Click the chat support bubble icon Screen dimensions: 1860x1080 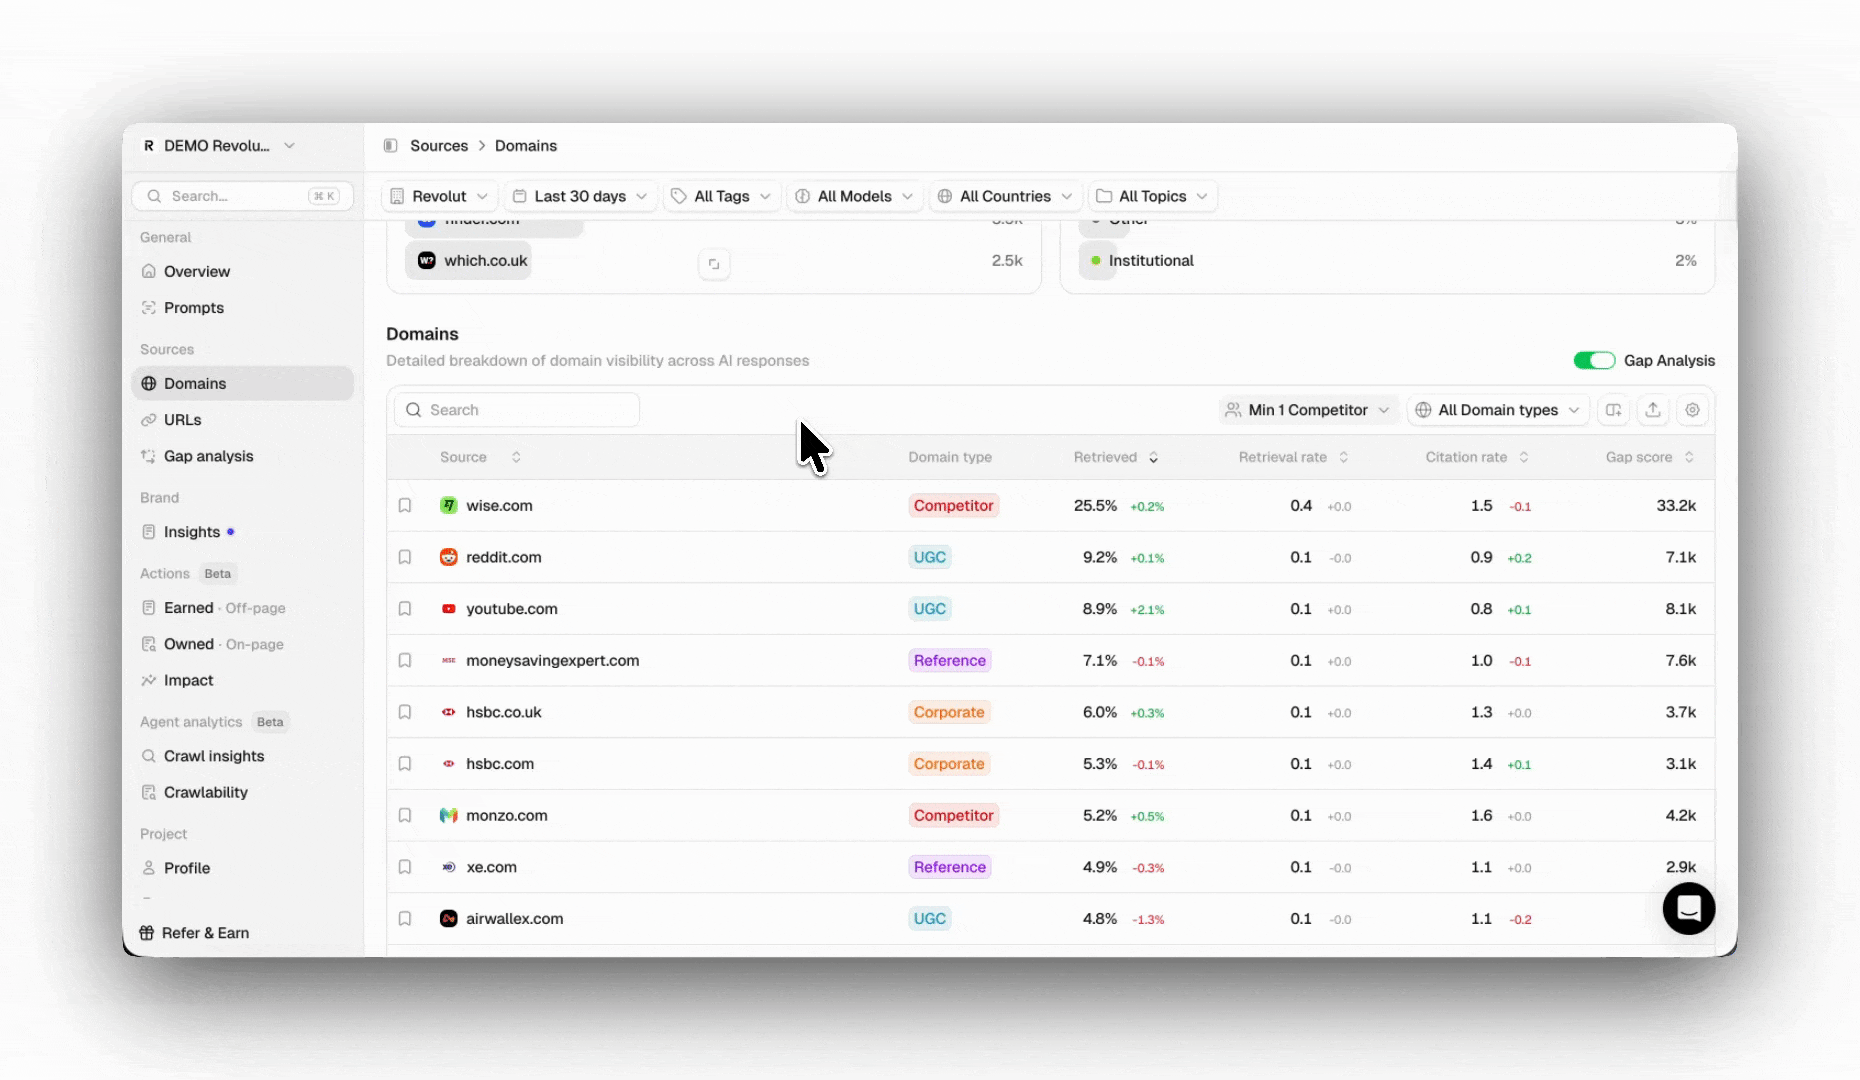pyautogui.click(x=1689, y=908)
